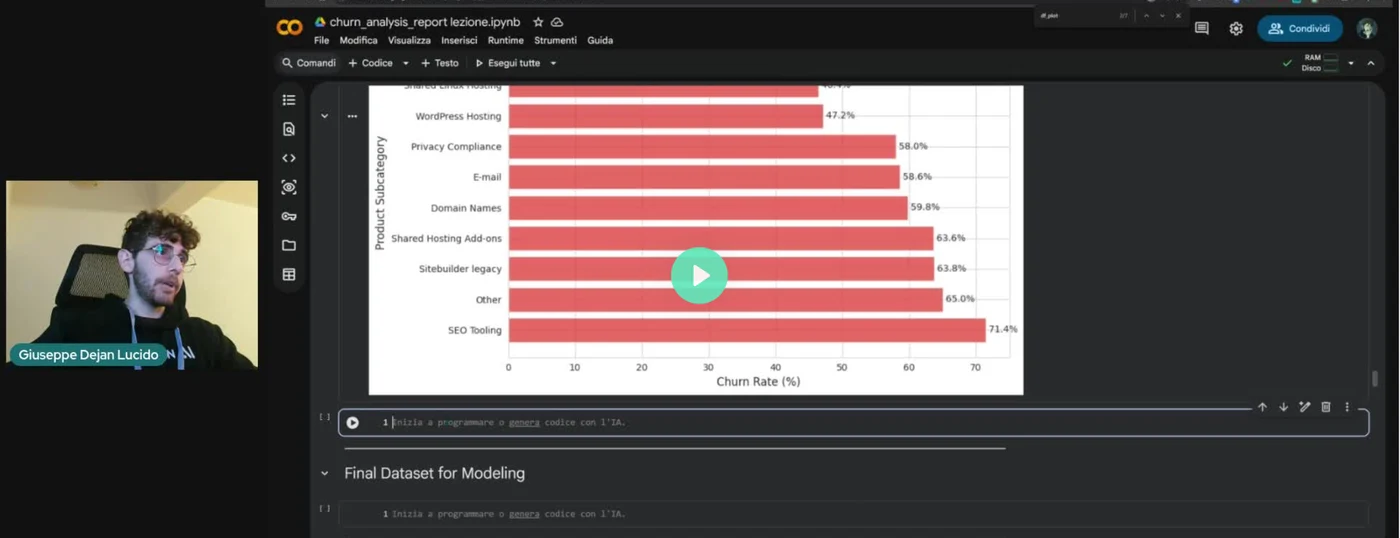Focus the empty code cell editor
This screenshot has height=538, width=1400.
[853, 423]
